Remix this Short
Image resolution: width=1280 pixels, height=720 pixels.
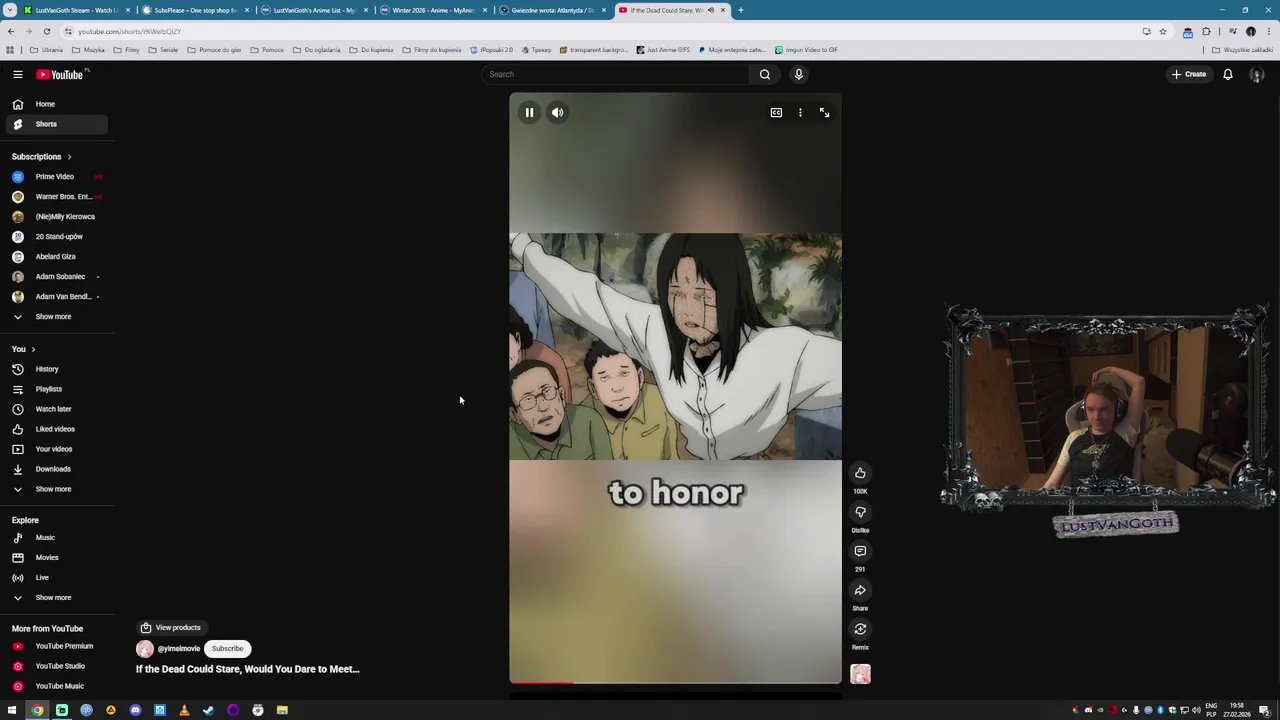point(860,629)
